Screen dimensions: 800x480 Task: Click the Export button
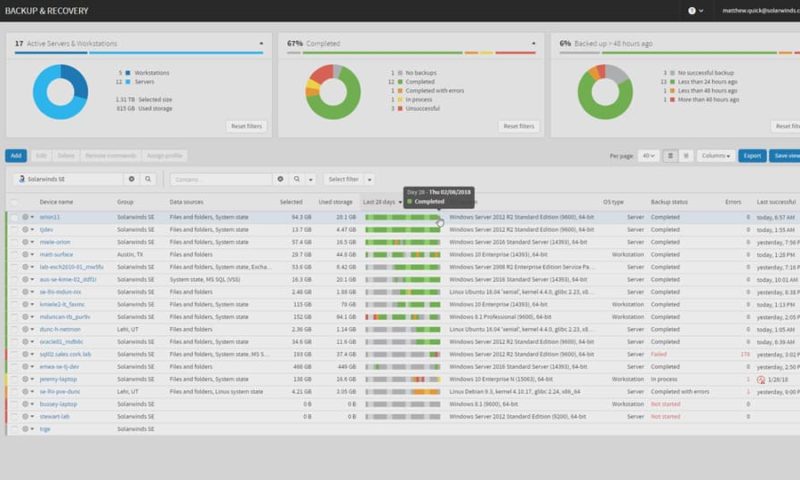click(x=752, y=156)
